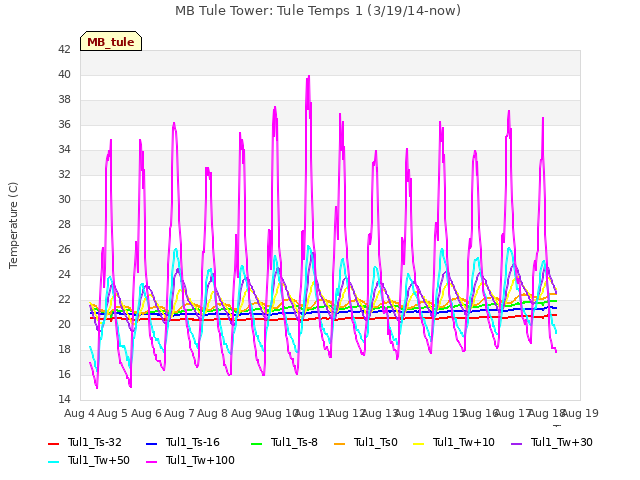Select the Tul1_Tw+10 legend label
Image resolution: width=640 pixels, height=480 pixels.
point(464,442)
